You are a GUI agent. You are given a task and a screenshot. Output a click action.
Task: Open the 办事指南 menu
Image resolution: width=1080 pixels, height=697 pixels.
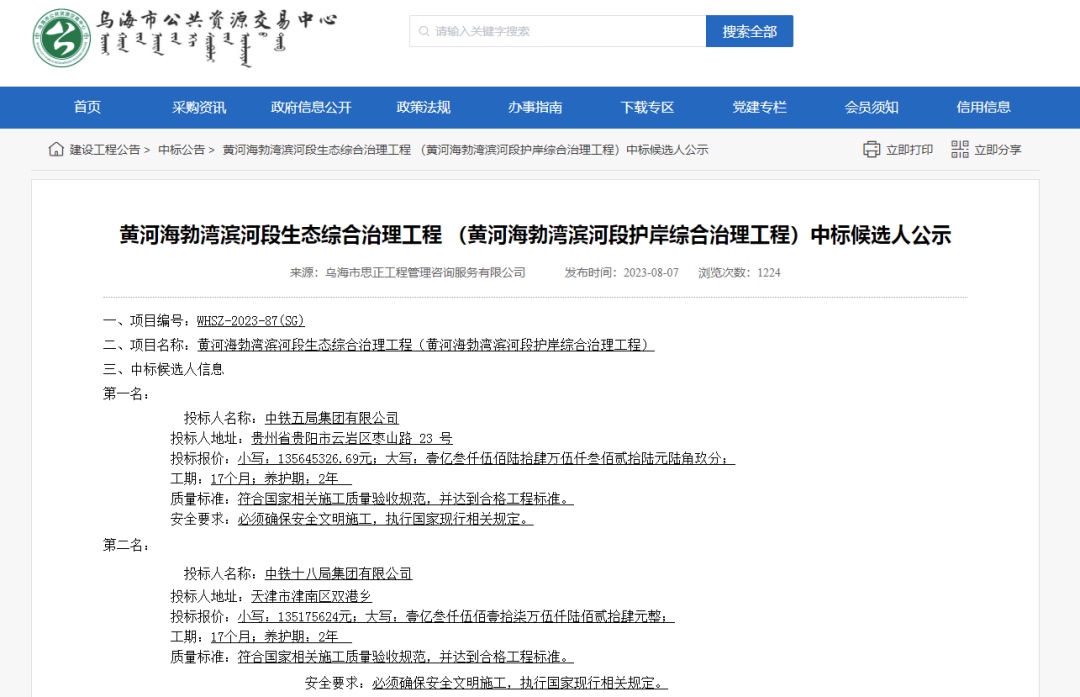coord(535,108)
